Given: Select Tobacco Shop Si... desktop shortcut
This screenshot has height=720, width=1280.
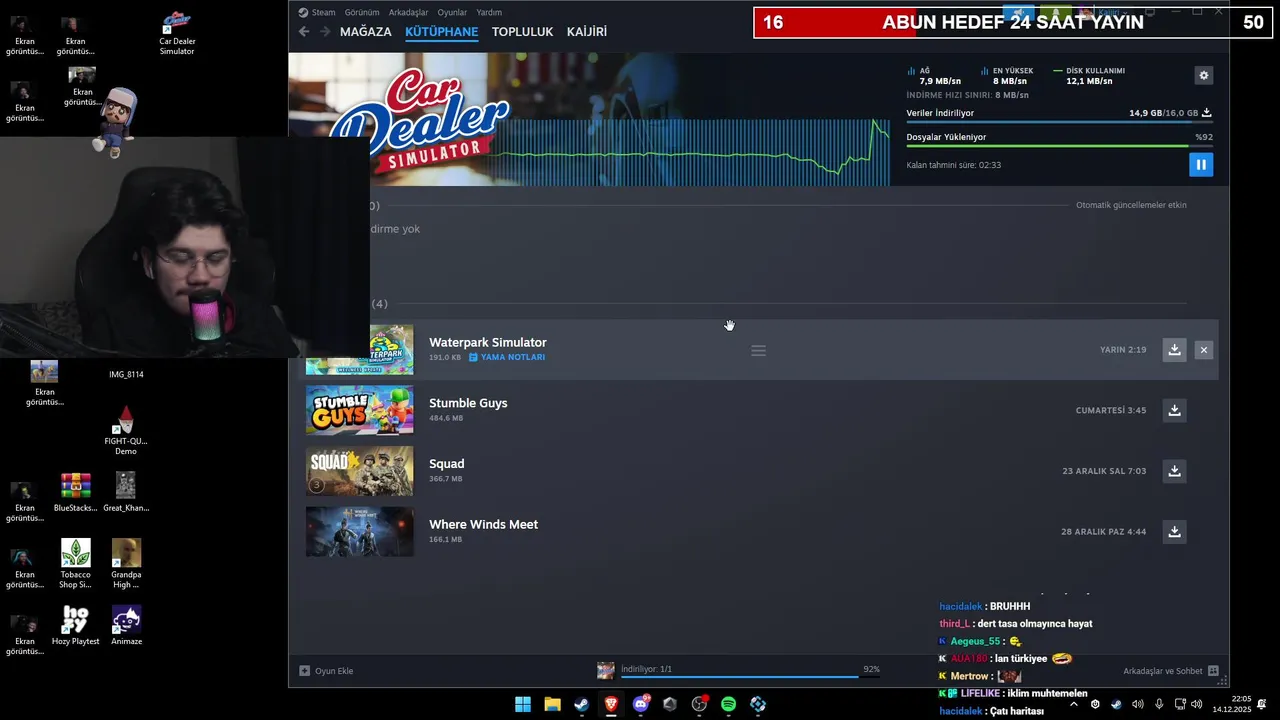Looking at the screenshot, I should pos(76,564).
